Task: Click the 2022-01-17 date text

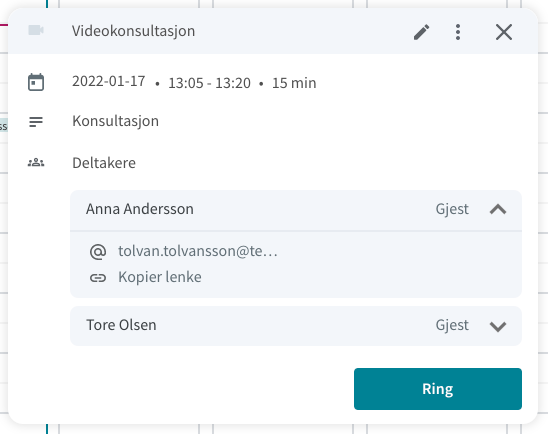Action: coord(109,81)
